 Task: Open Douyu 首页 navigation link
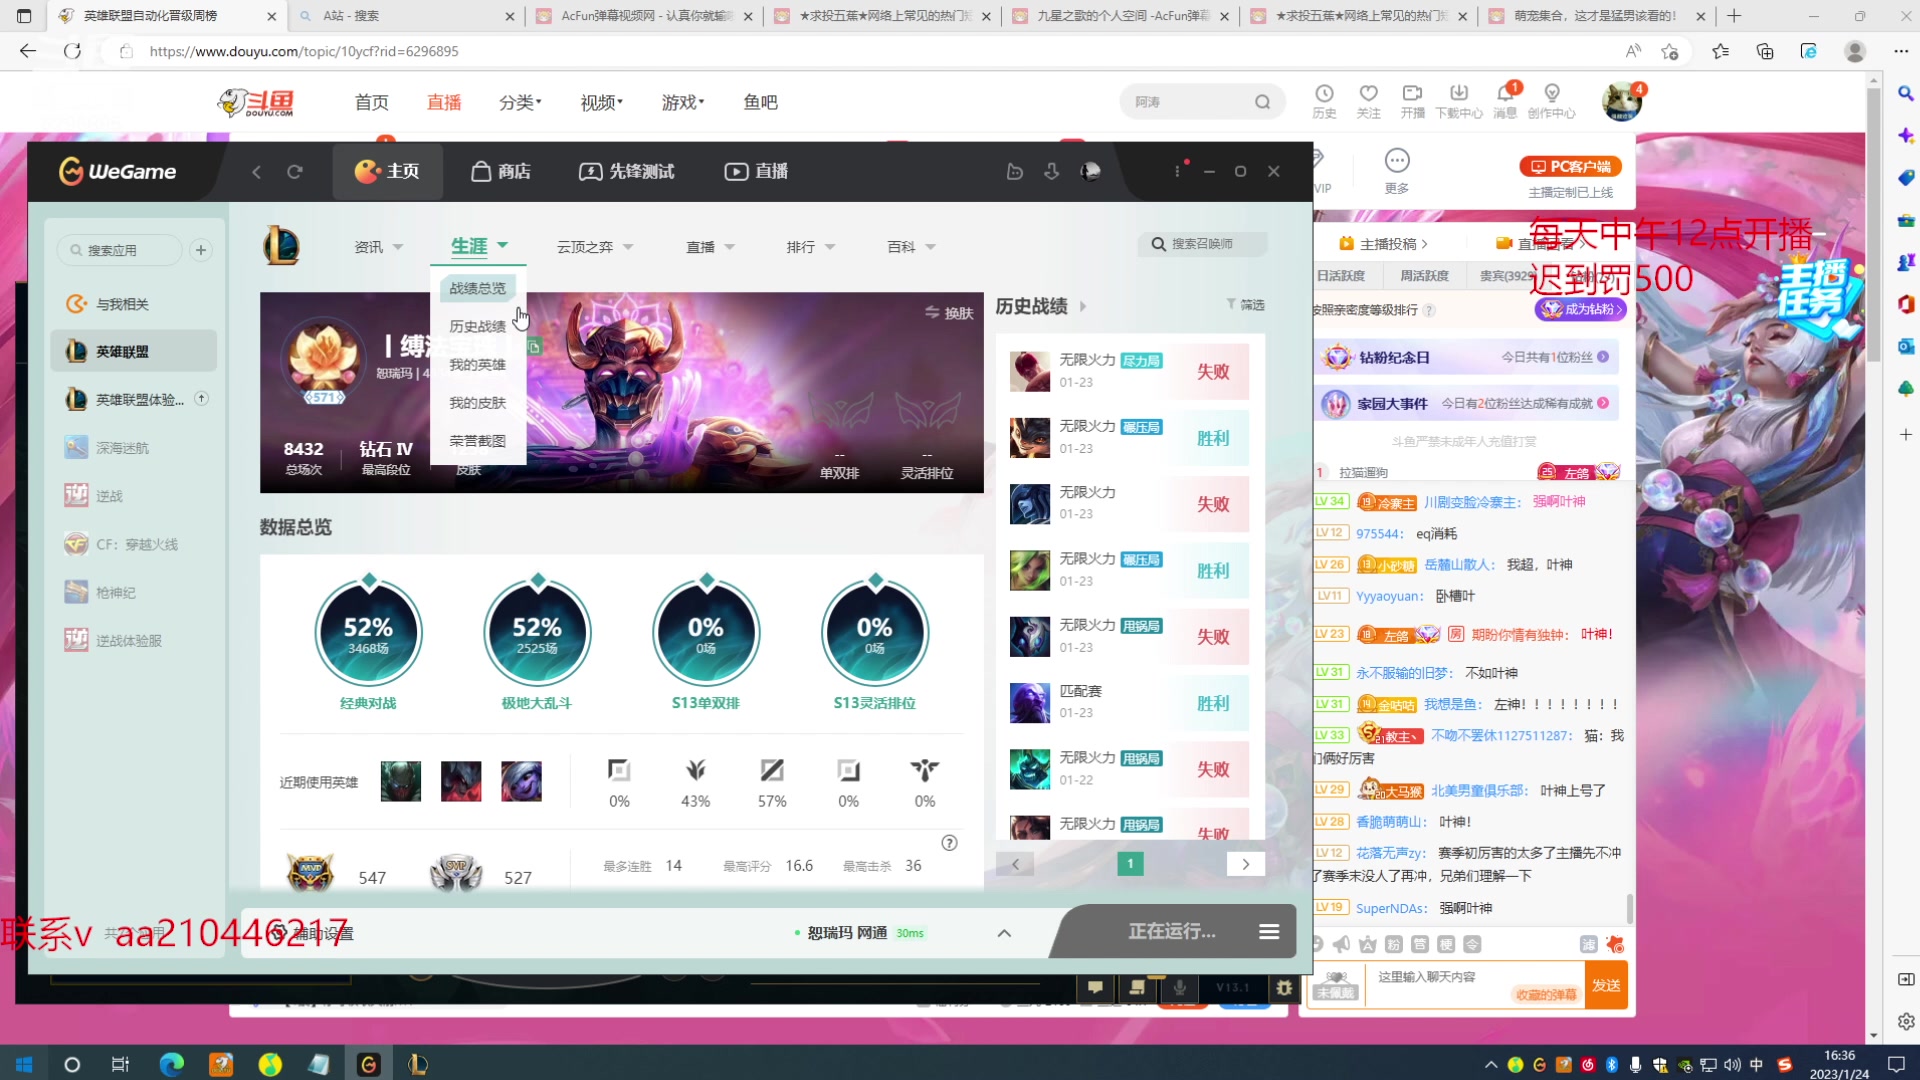click(x=371, y=102)
